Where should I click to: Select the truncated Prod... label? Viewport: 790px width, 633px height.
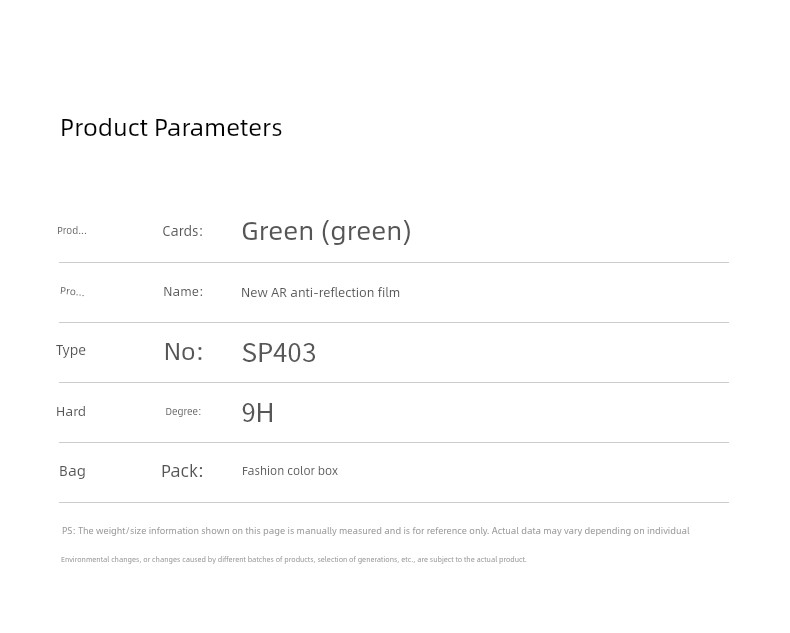tap(72, 230)
